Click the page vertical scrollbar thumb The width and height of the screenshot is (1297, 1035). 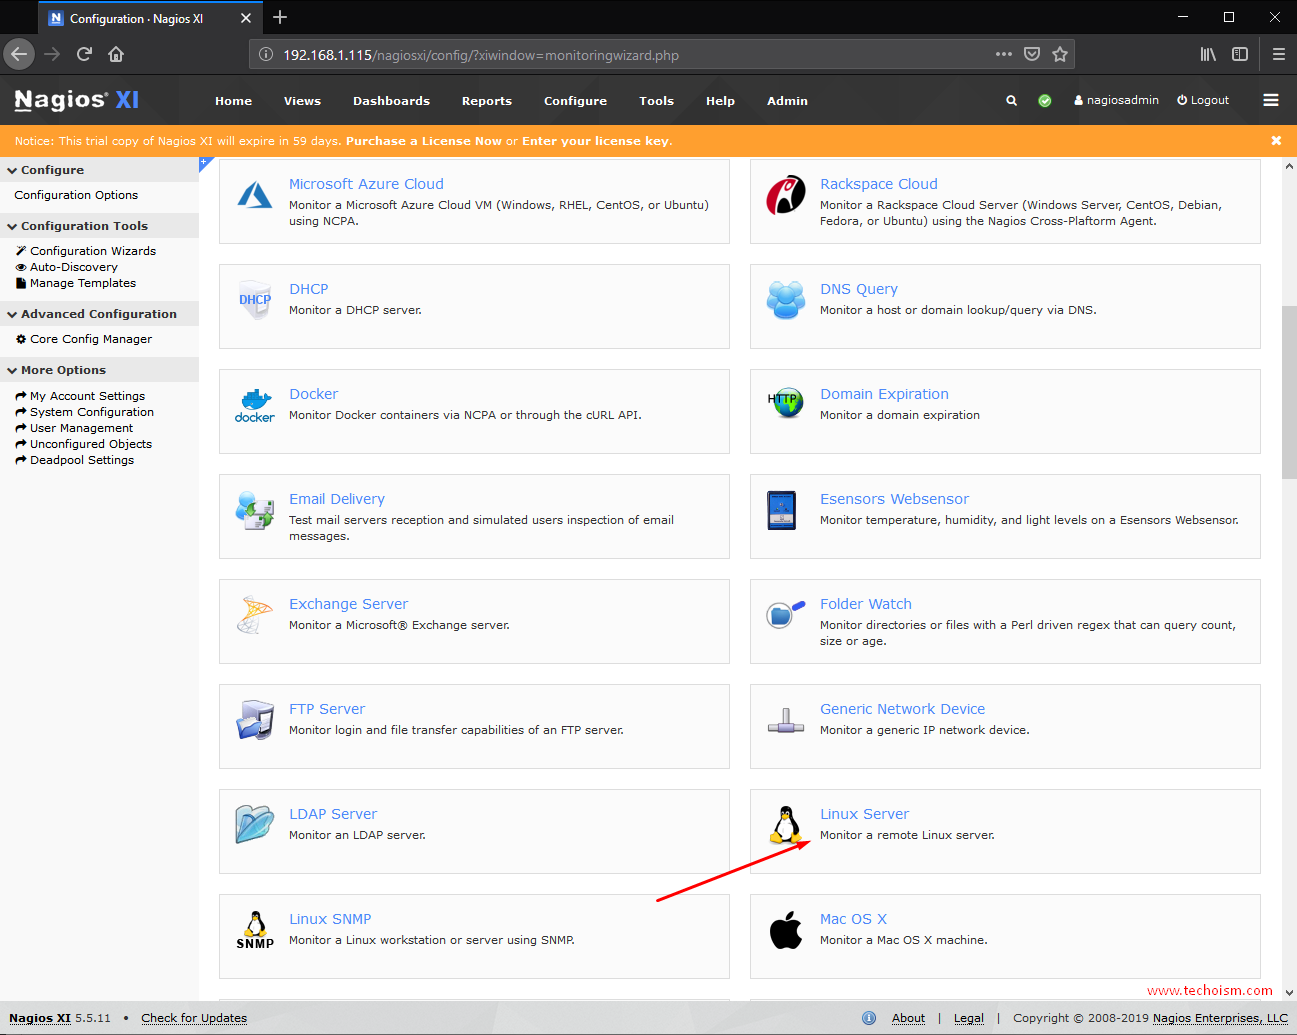click(1289, 393)
